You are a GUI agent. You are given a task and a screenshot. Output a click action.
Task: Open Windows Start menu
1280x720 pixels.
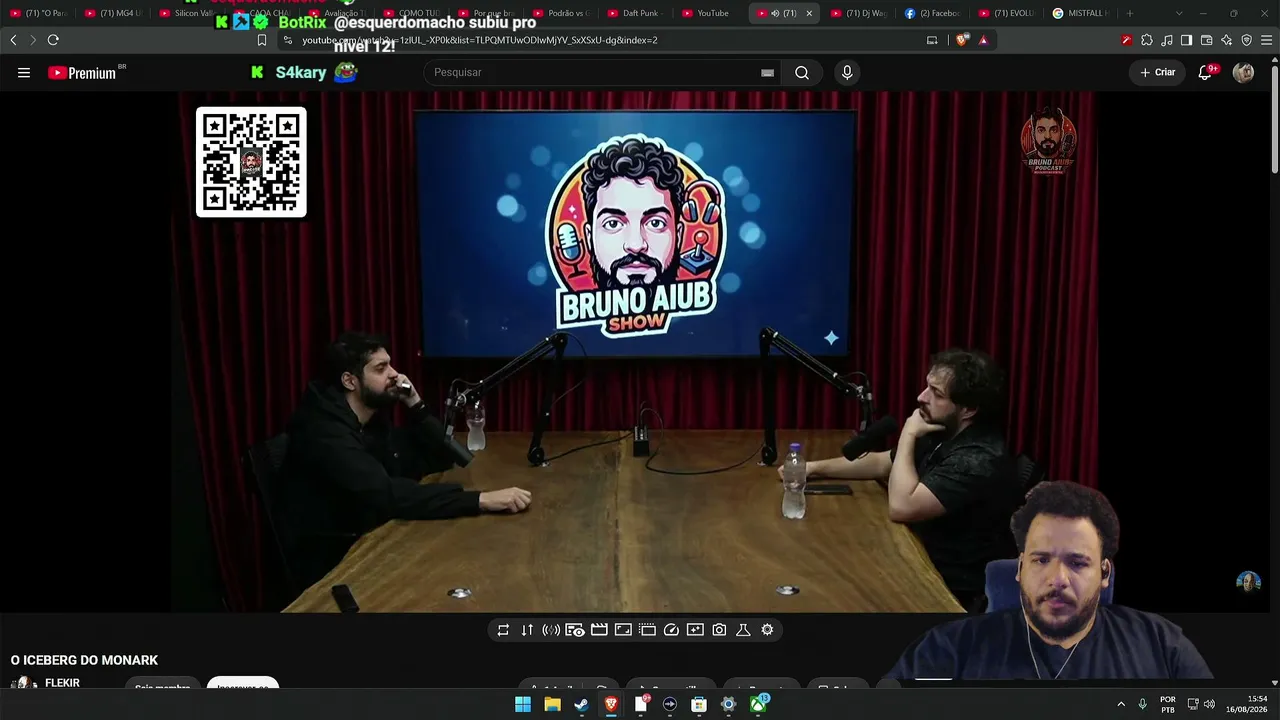tap(523, 705)
